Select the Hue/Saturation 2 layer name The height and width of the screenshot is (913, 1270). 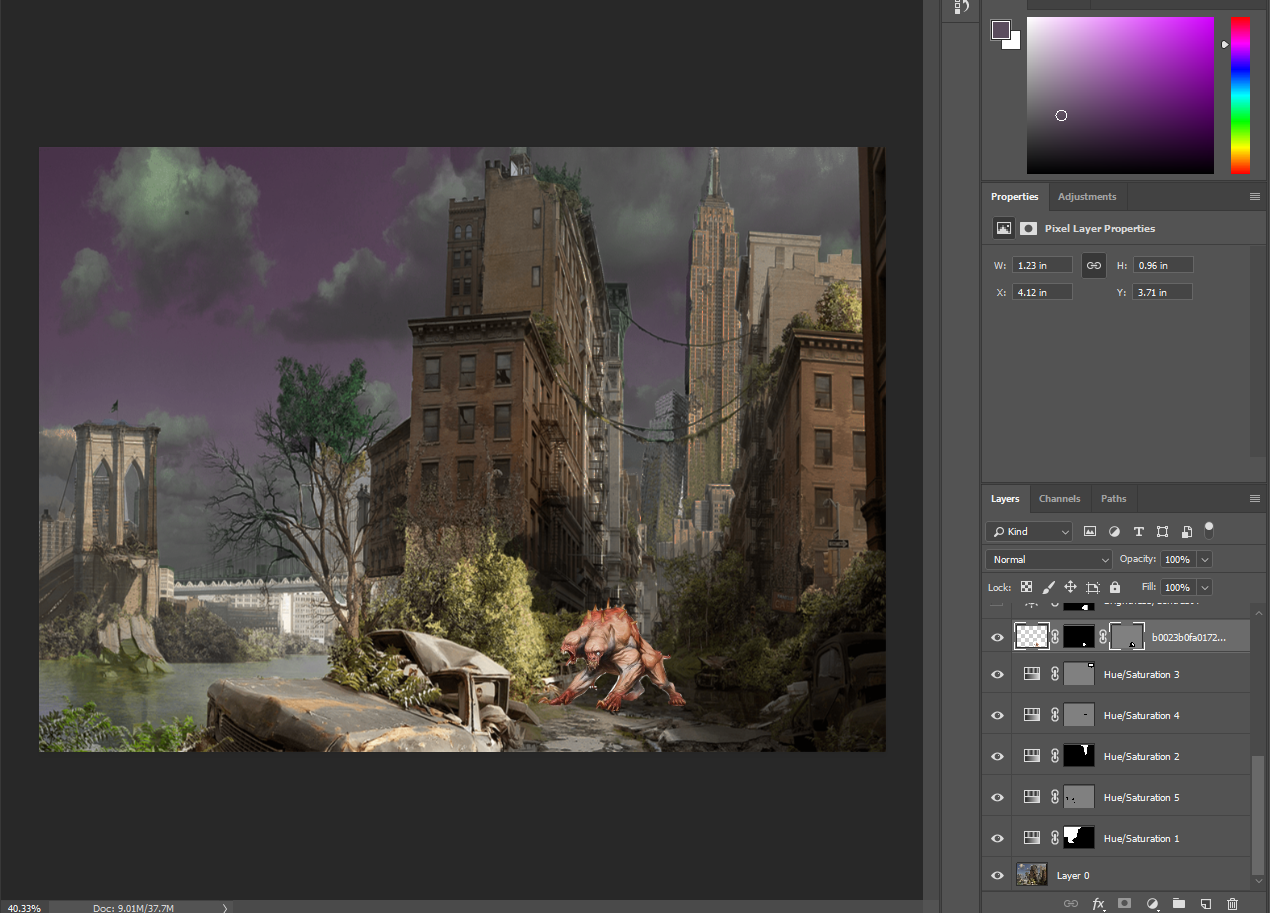1141,757
